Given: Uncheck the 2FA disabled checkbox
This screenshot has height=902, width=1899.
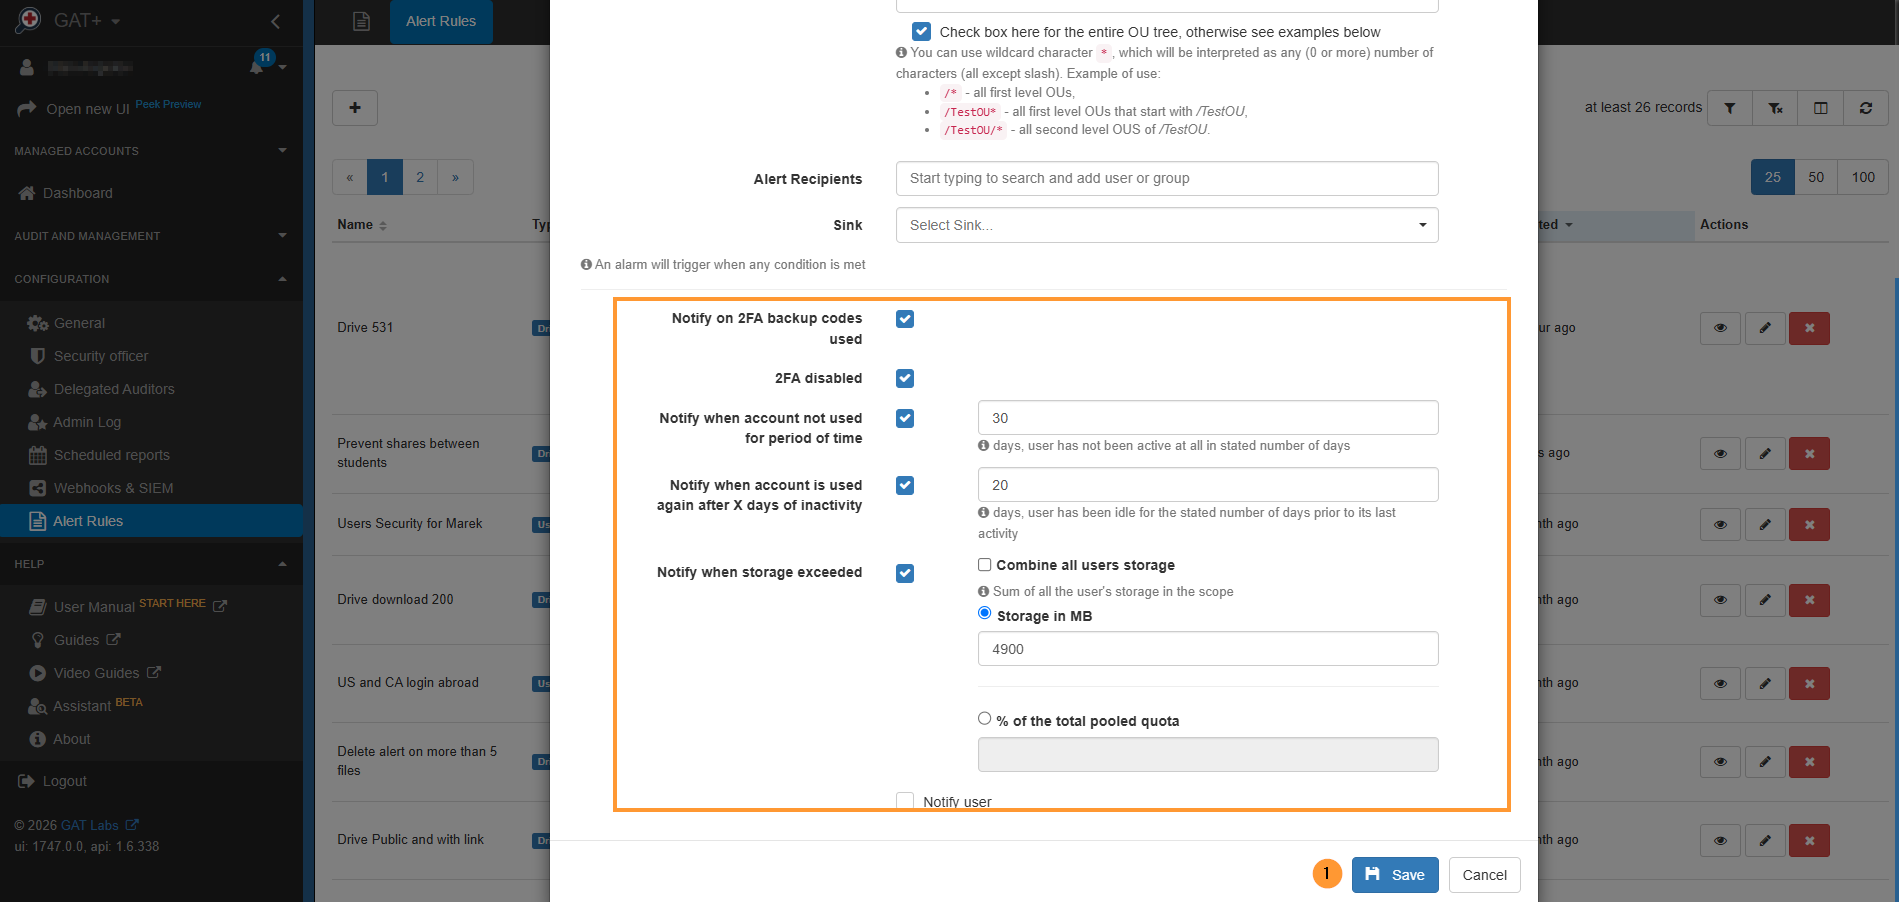Looking at the screenshot, I should 905,378.
